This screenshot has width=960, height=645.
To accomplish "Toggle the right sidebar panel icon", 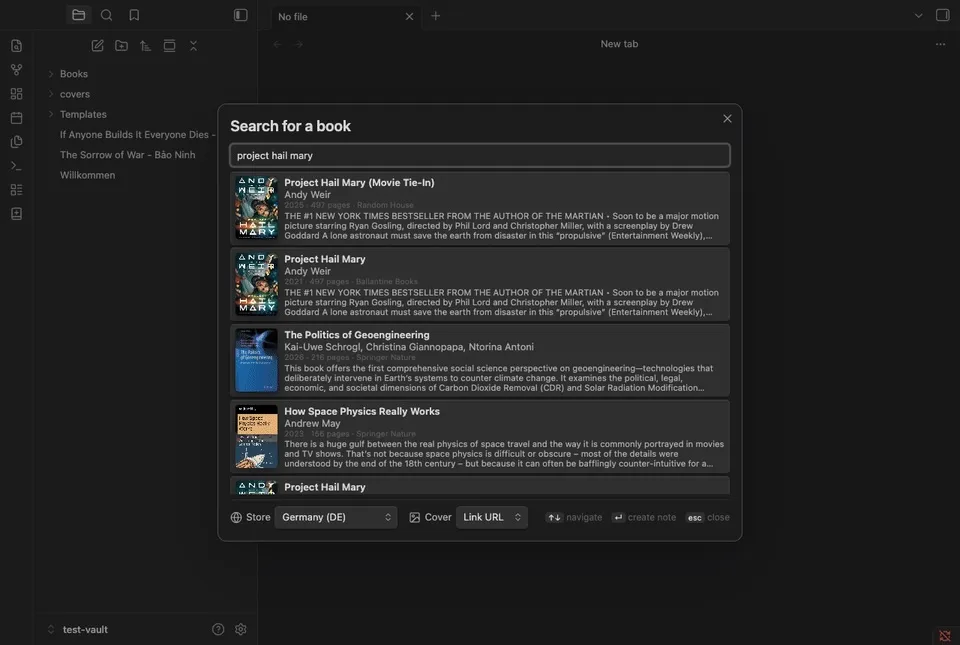I will [x=942, y=15].
